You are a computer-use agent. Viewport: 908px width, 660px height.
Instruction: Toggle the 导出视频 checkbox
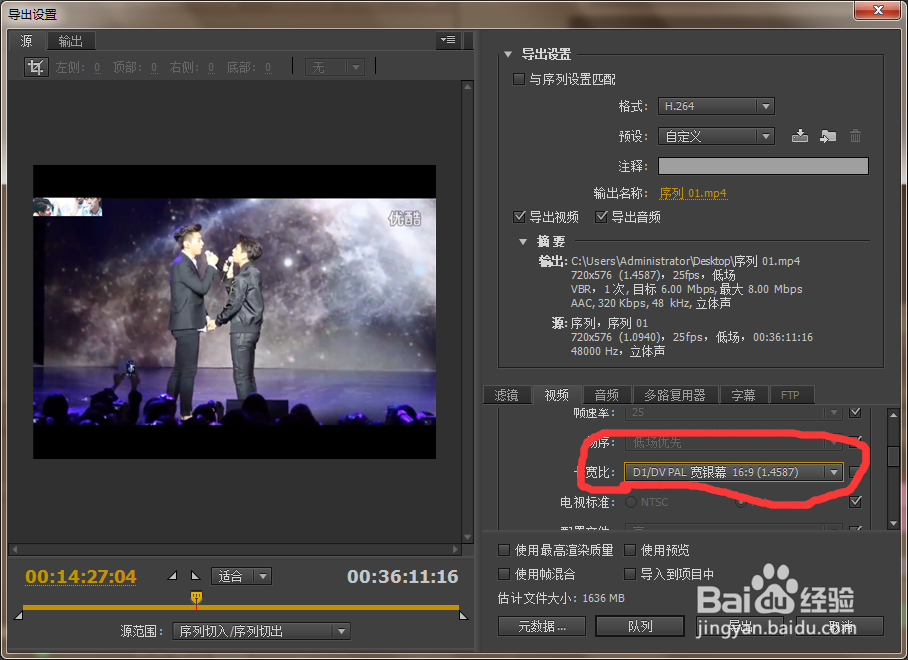520,216
